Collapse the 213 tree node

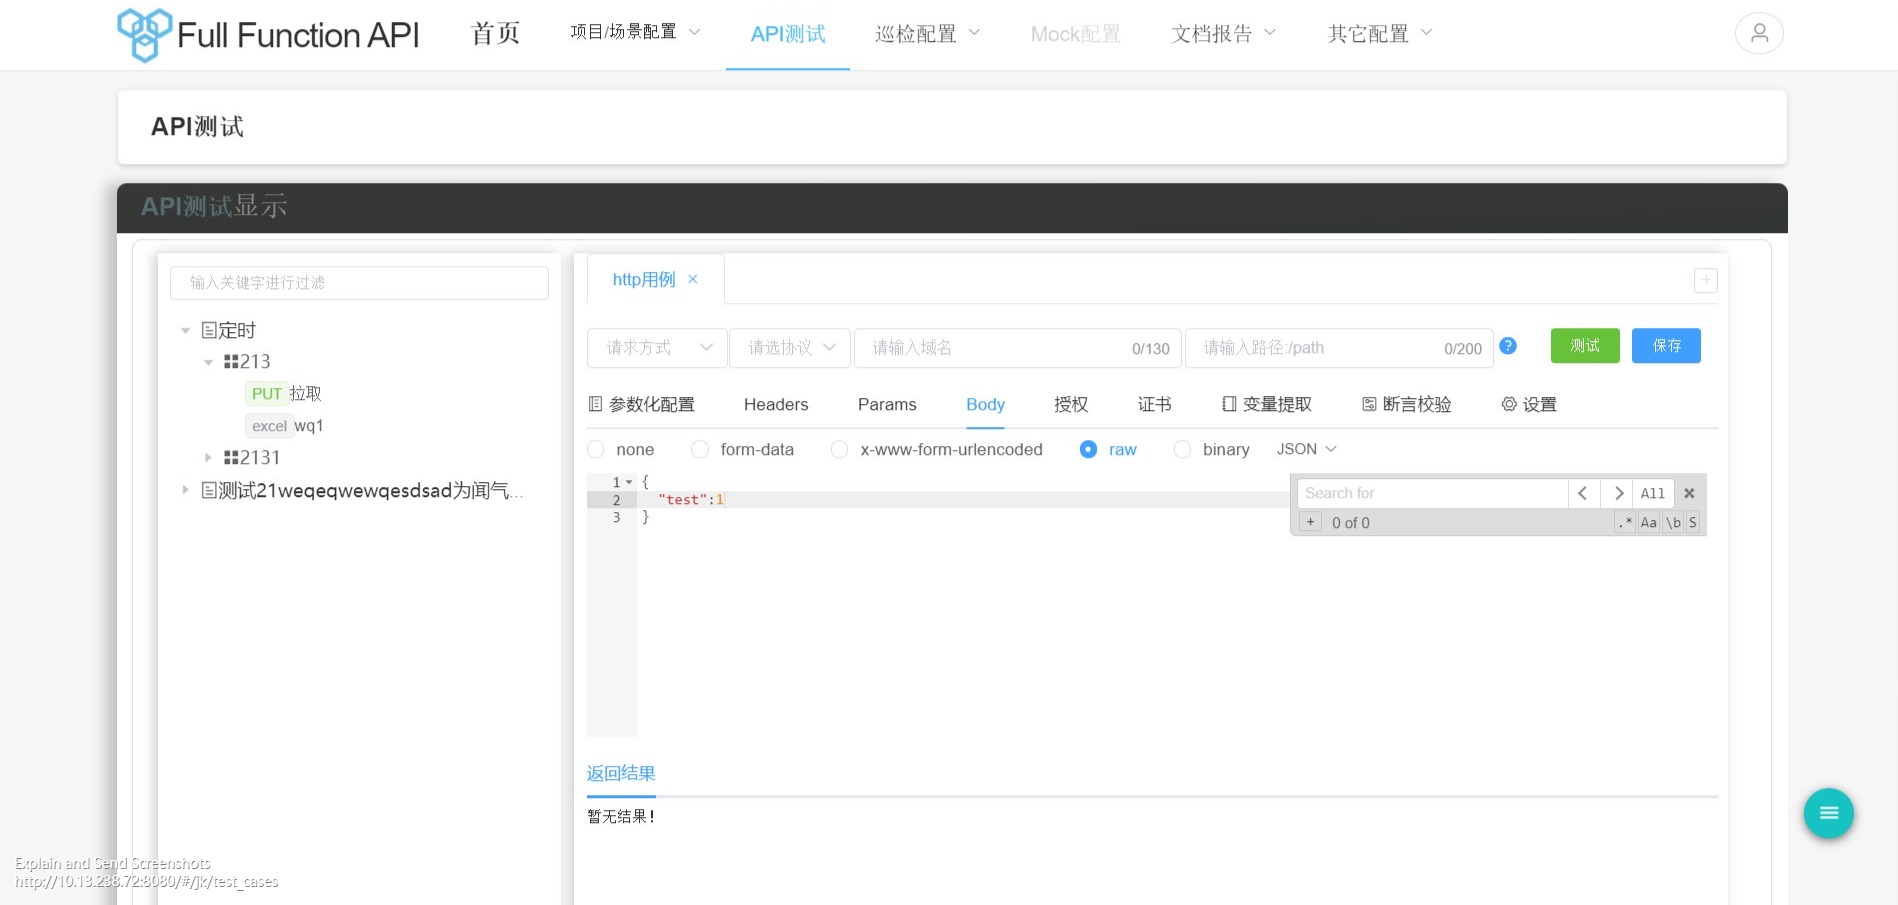(208, 362)
